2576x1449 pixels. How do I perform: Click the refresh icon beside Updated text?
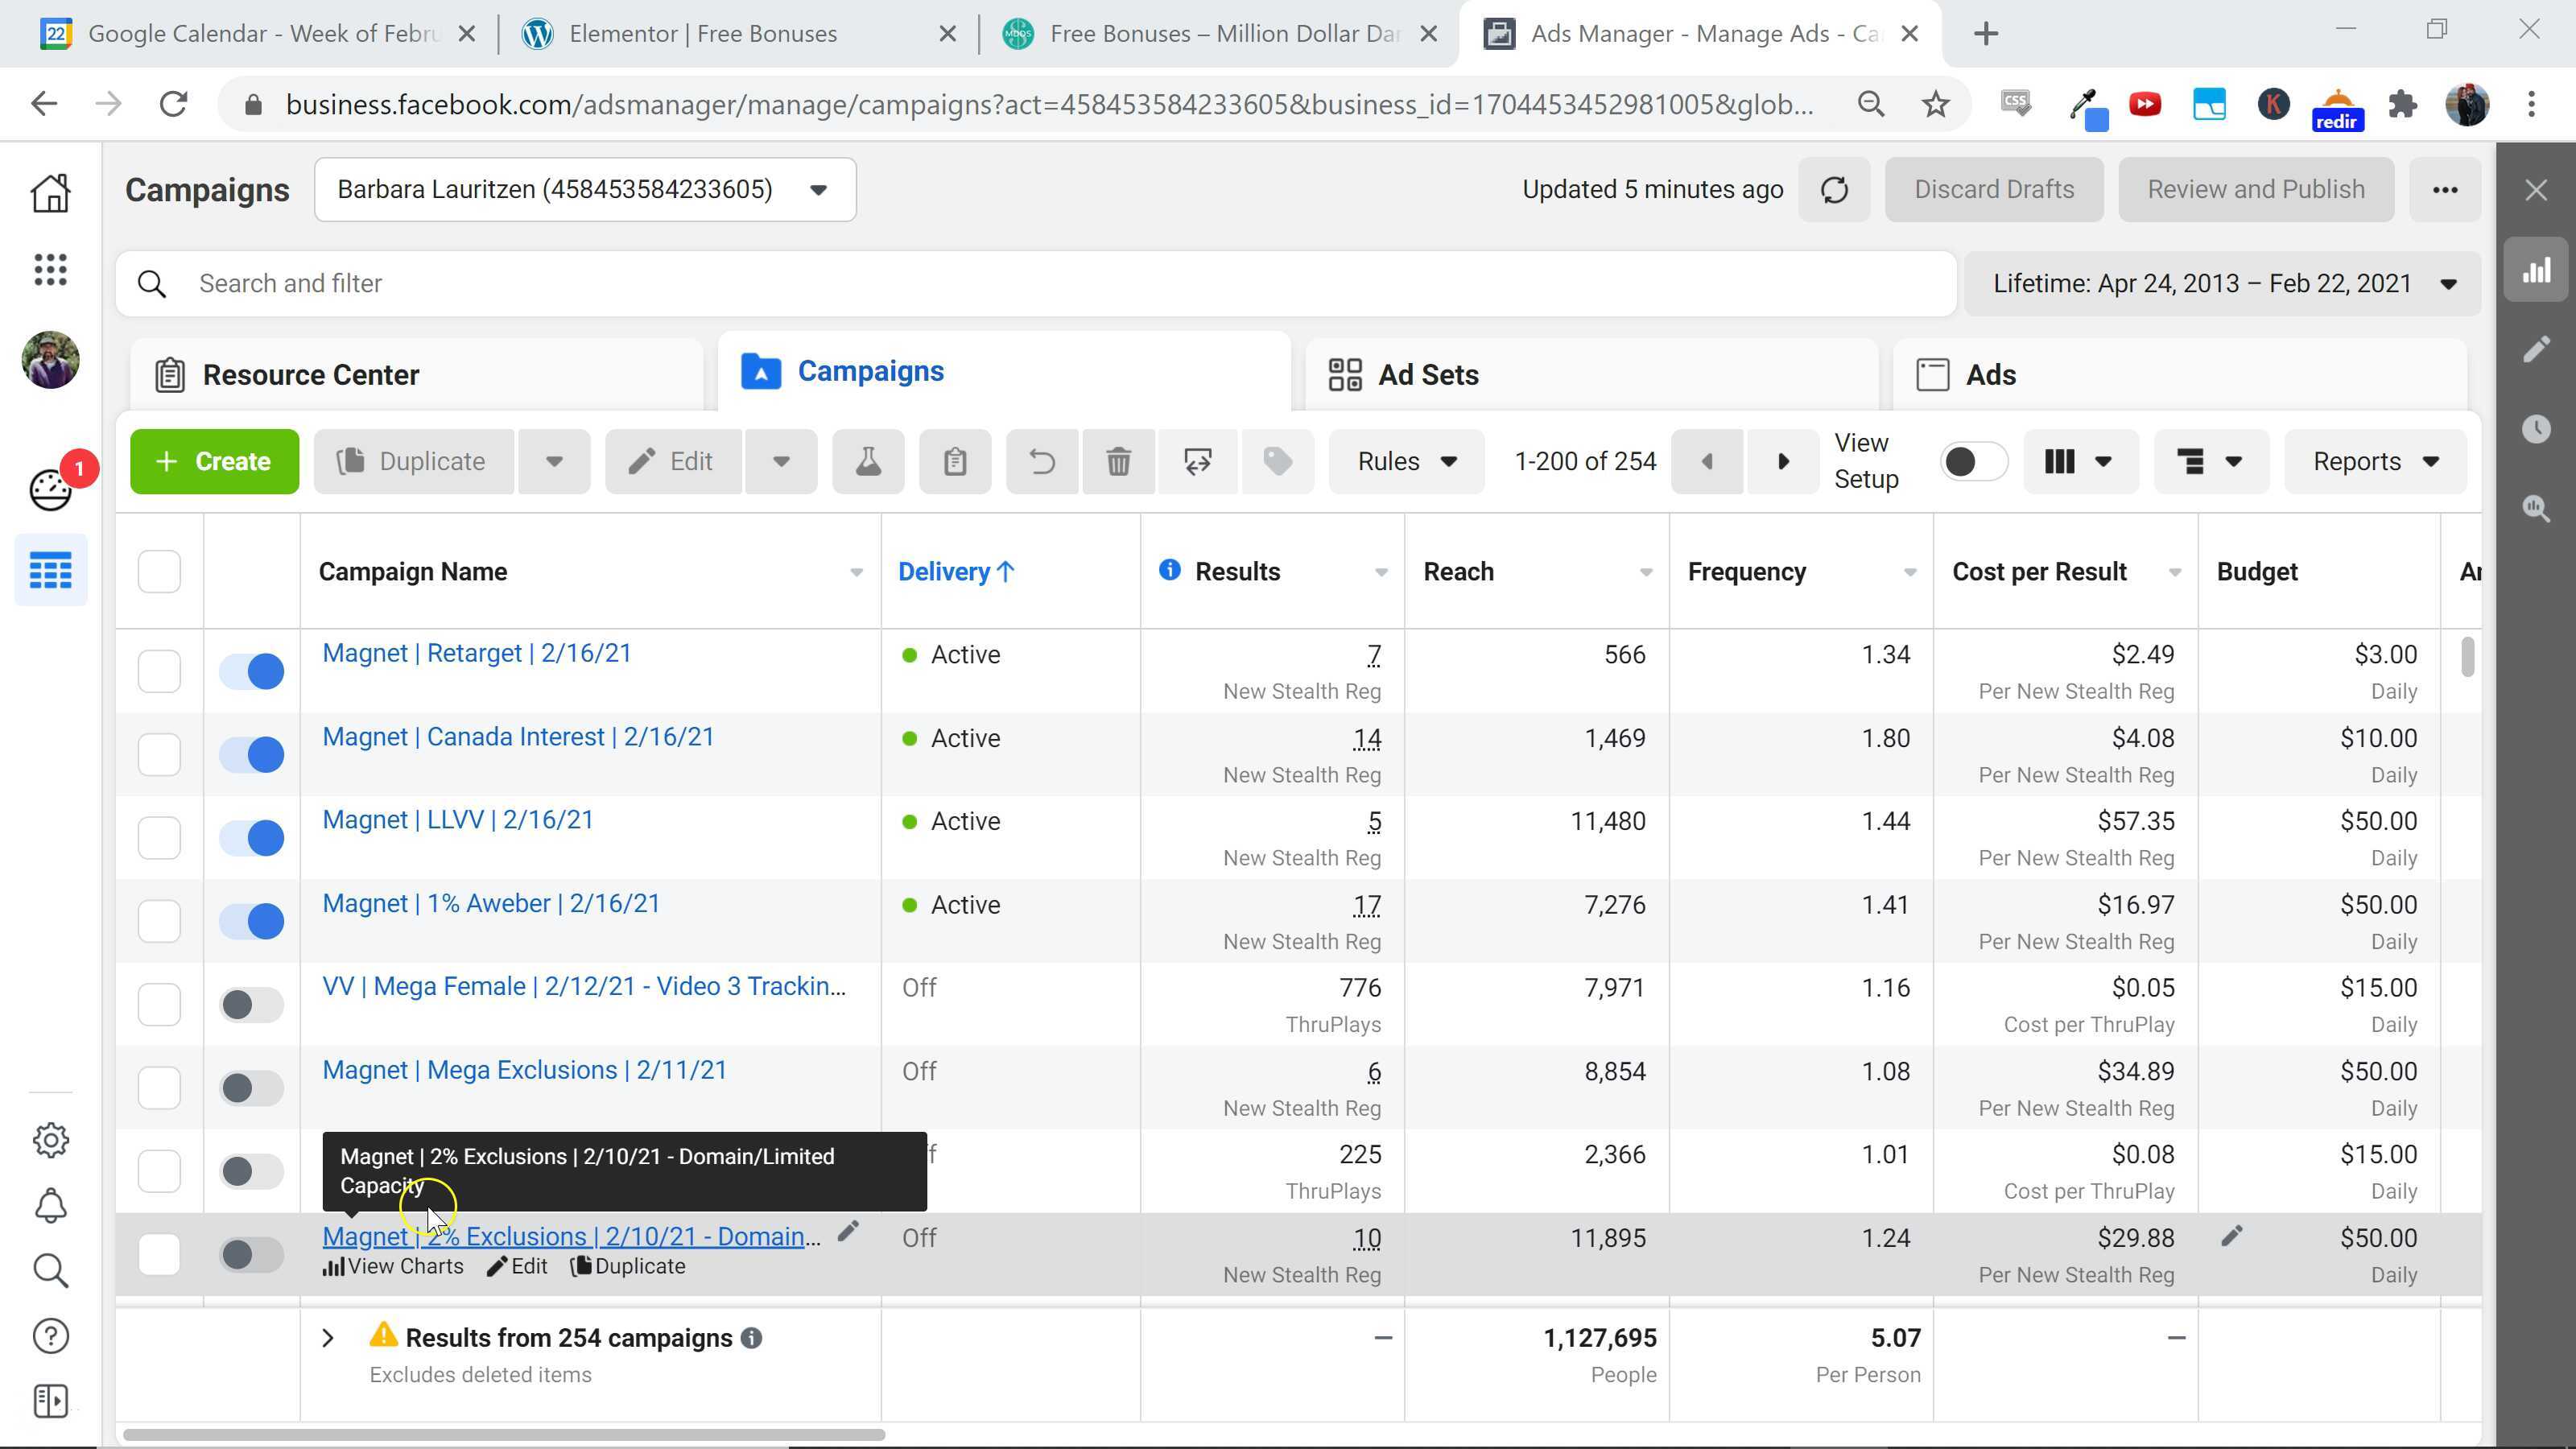[1834, 190]
